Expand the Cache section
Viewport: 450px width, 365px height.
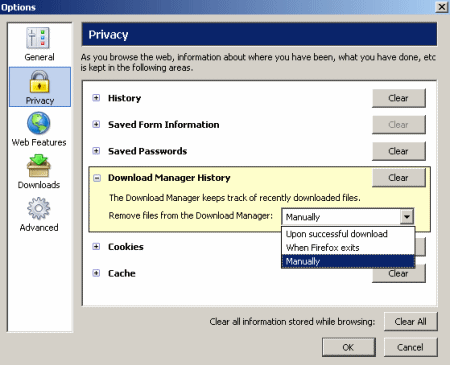click(96, 273)
